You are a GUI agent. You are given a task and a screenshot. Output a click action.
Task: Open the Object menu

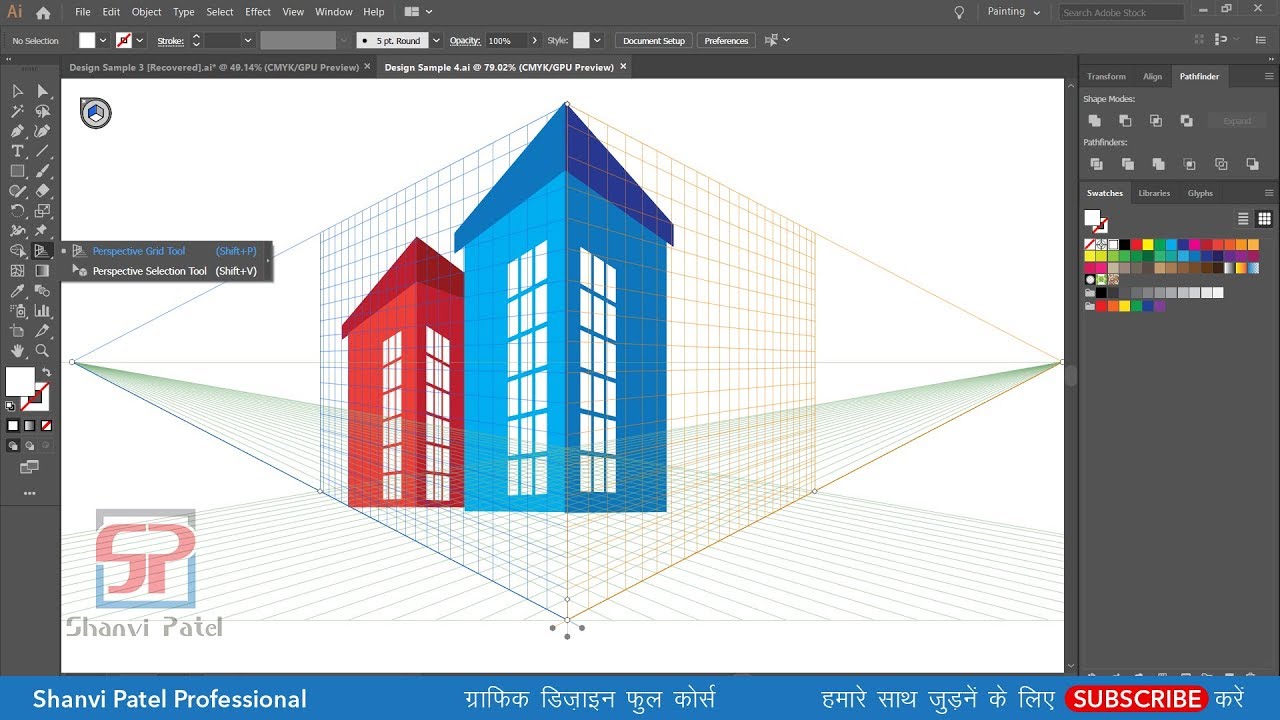tap(147, 12)
